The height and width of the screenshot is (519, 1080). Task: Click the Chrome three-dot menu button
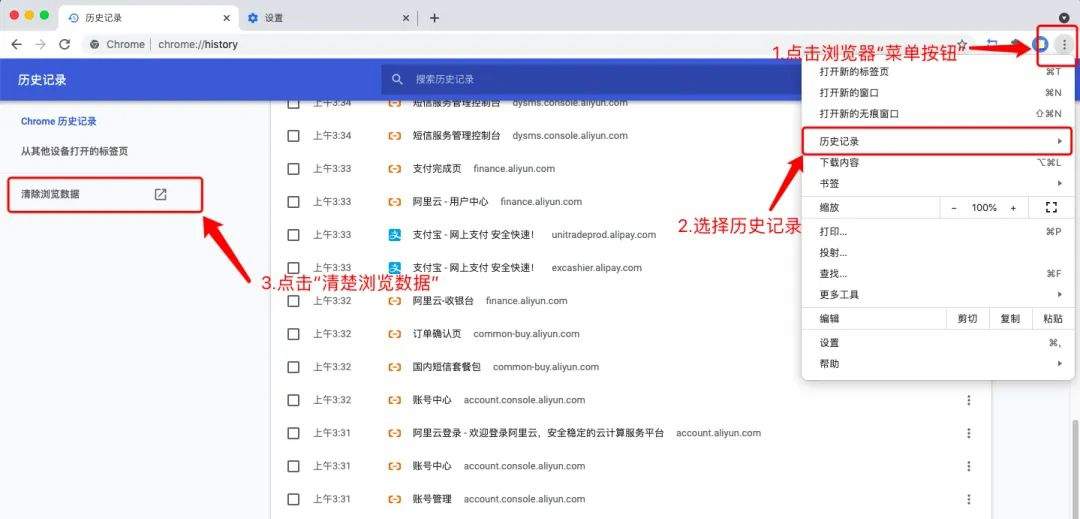coord(1065,44)
